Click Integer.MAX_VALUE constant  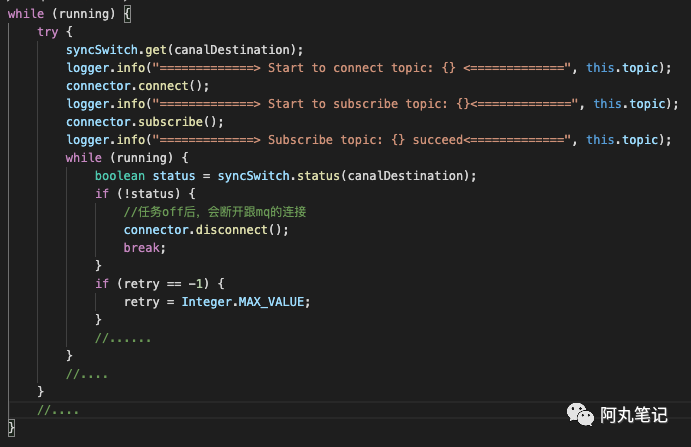[243, 302]
